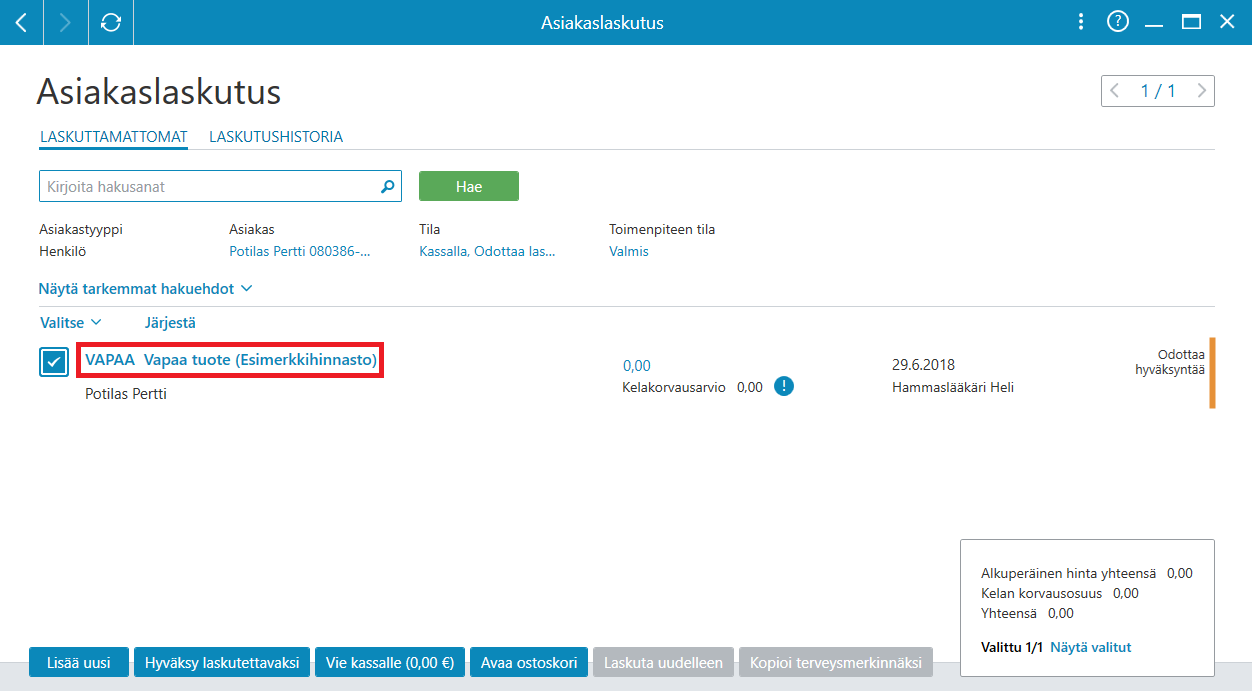This screenshot has width=1252, height=691.
Task: Open Tila filter Kassalla, Odottaa las...
Action: pos(487,251)
